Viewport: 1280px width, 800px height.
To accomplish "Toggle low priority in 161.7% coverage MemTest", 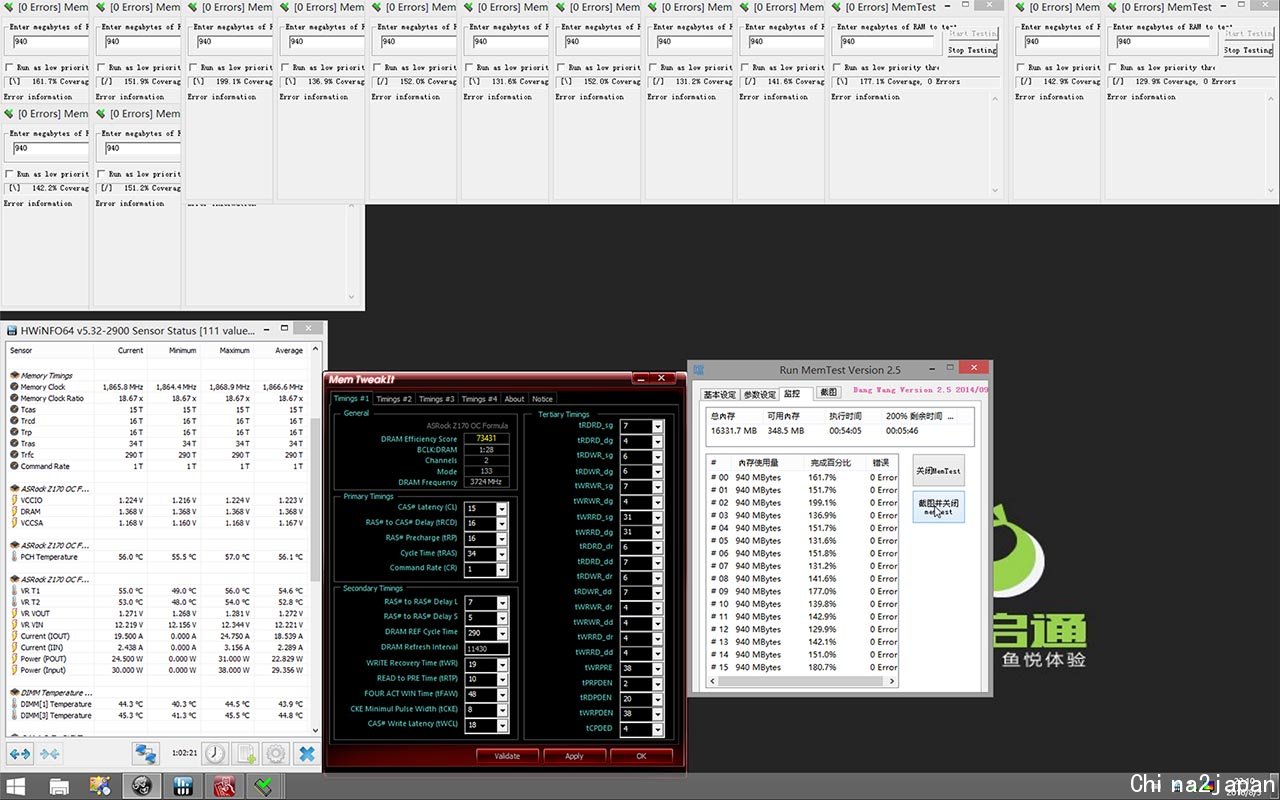I will pyautogui.click(x=10, y=68).
